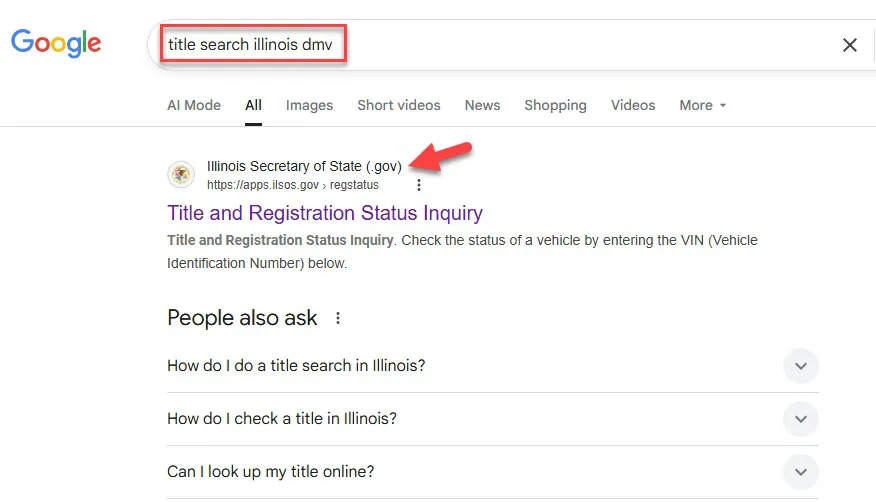876x502 pixels.
Task: Go to the Shopping tab
Action: 555,105
